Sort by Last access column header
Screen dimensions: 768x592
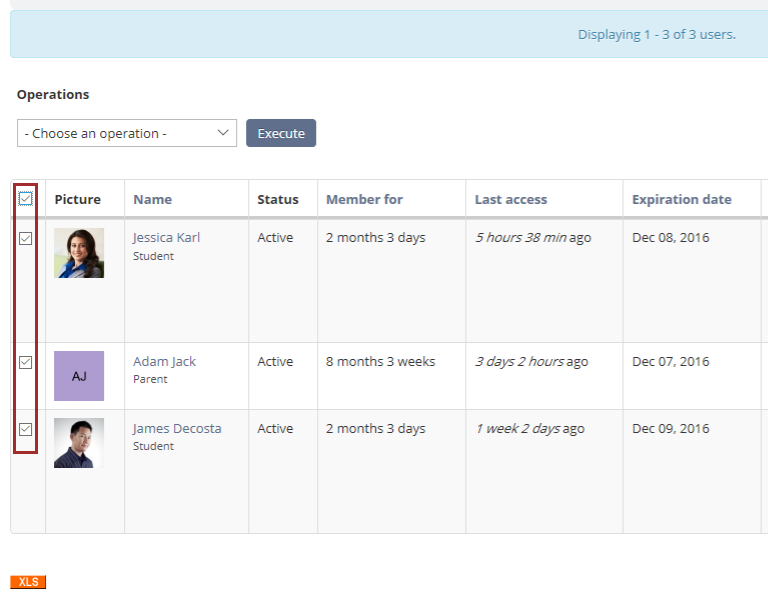511,199
